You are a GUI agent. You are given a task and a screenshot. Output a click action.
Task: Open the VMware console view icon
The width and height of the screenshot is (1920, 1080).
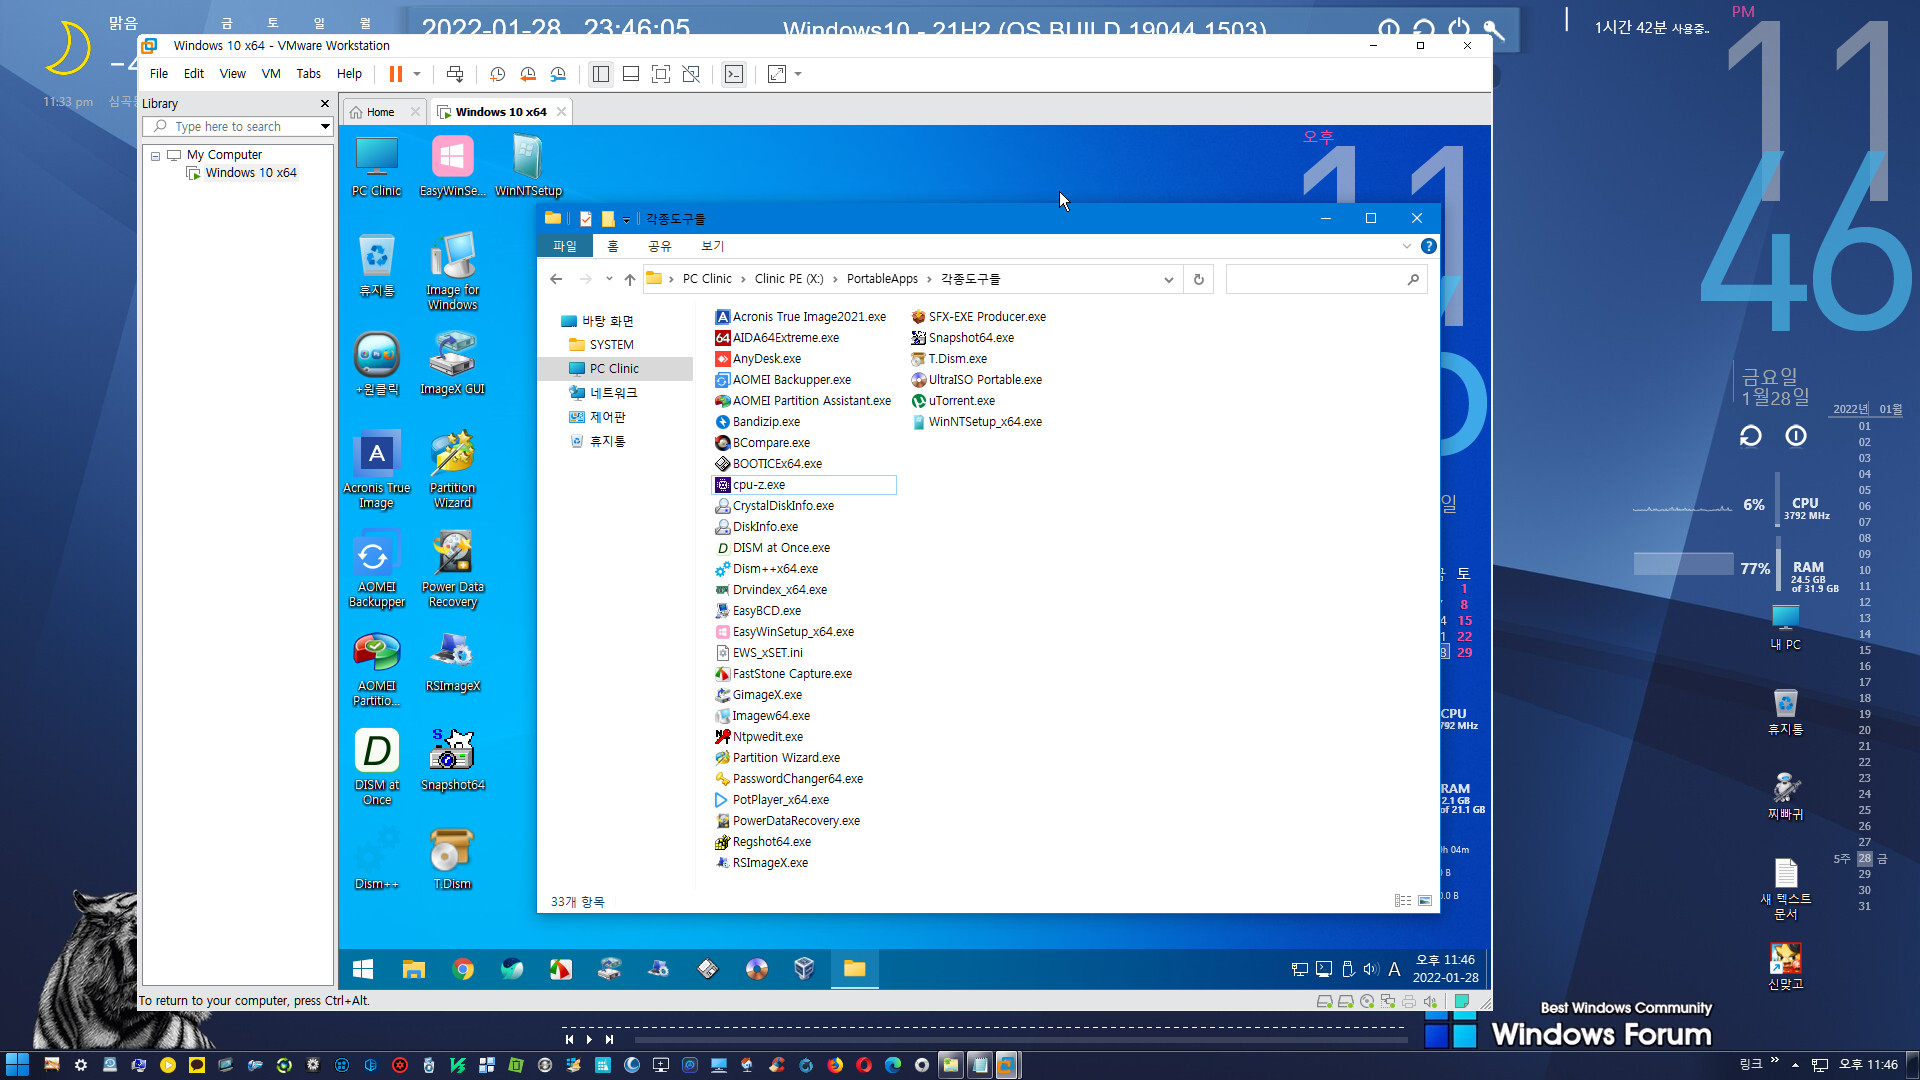click(734, 74)
